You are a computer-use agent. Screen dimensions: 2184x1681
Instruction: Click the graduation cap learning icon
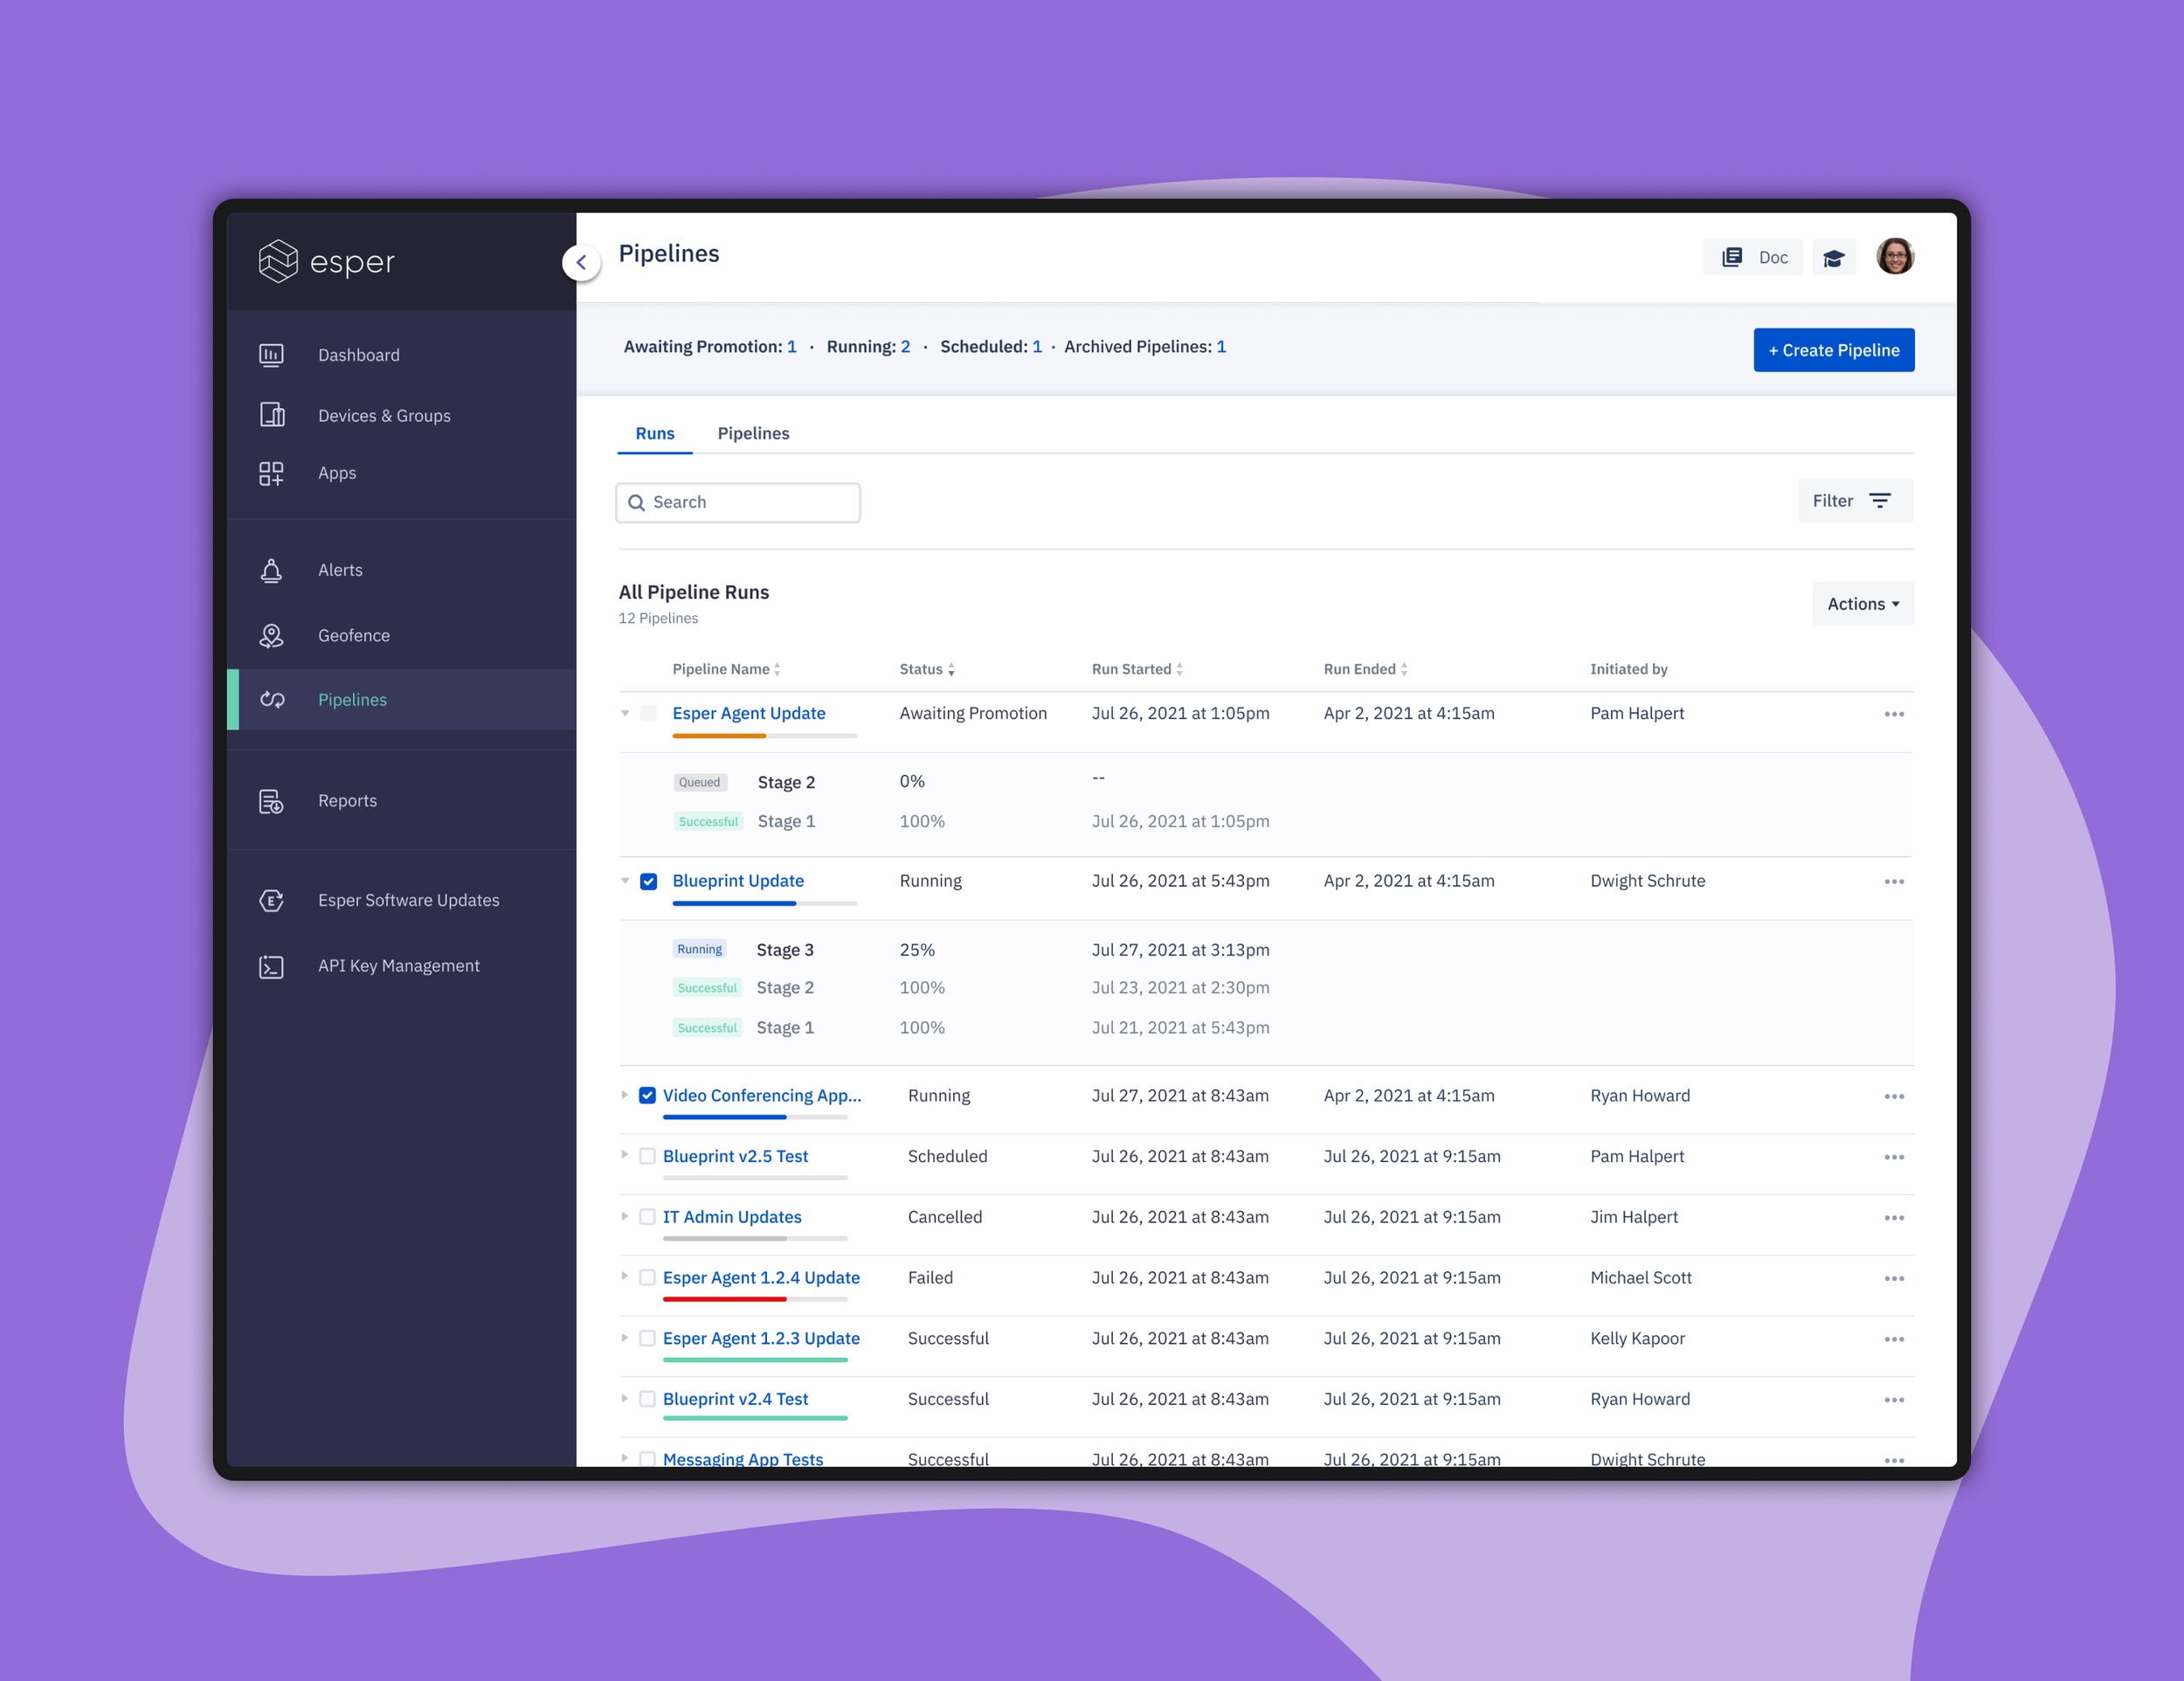[x=1833, y=258]
